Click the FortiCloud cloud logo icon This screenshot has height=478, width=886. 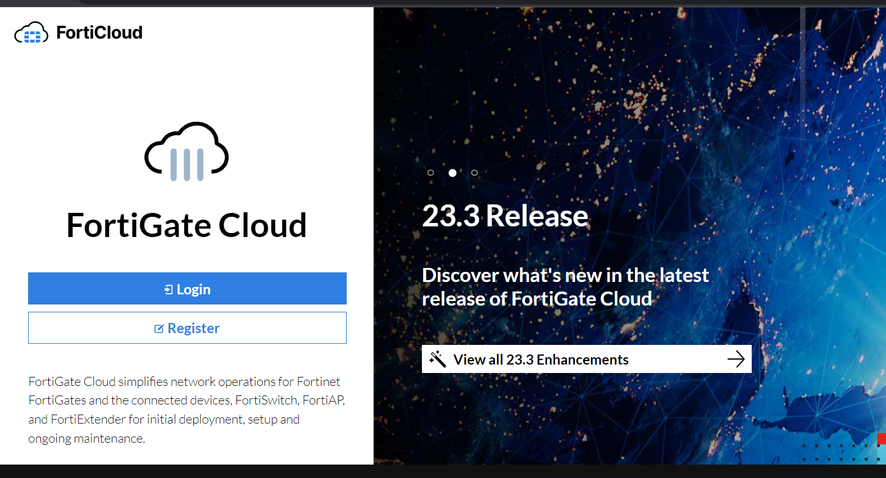coord(31,33)
